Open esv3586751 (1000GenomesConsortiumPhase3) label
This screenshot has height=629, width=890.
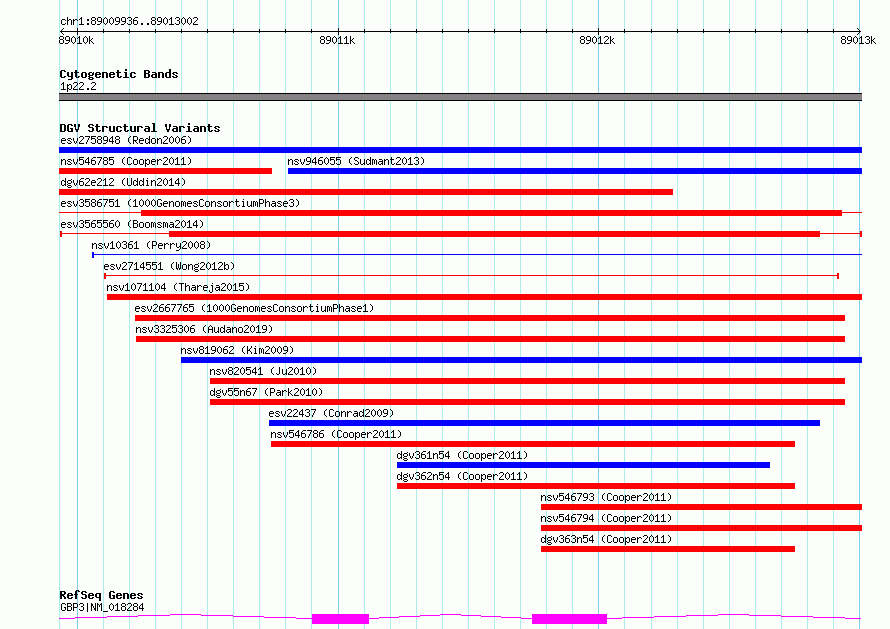tap(180, 203)
